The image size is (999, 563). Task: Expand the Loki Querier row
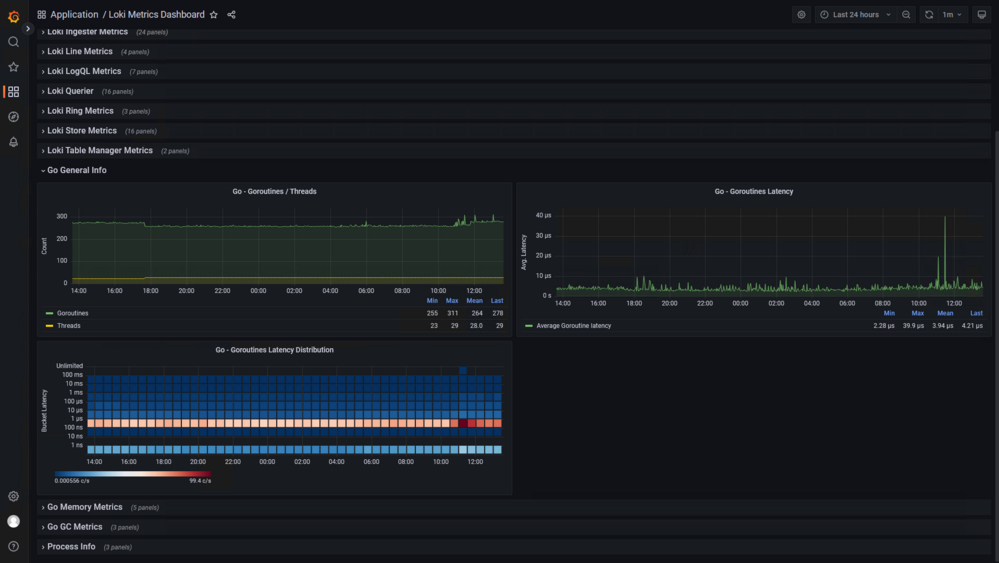[70, 91]
